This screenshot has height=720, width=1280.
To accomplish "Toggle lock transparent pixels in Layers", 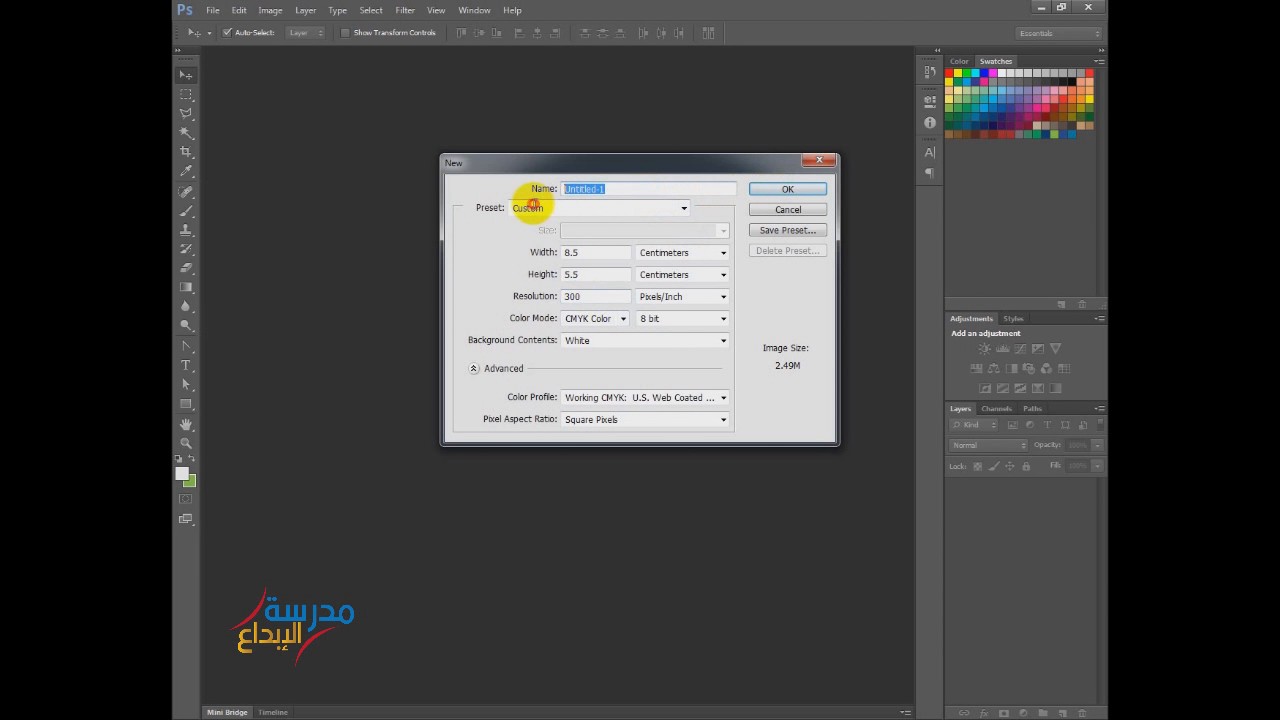I will (978, 466).
